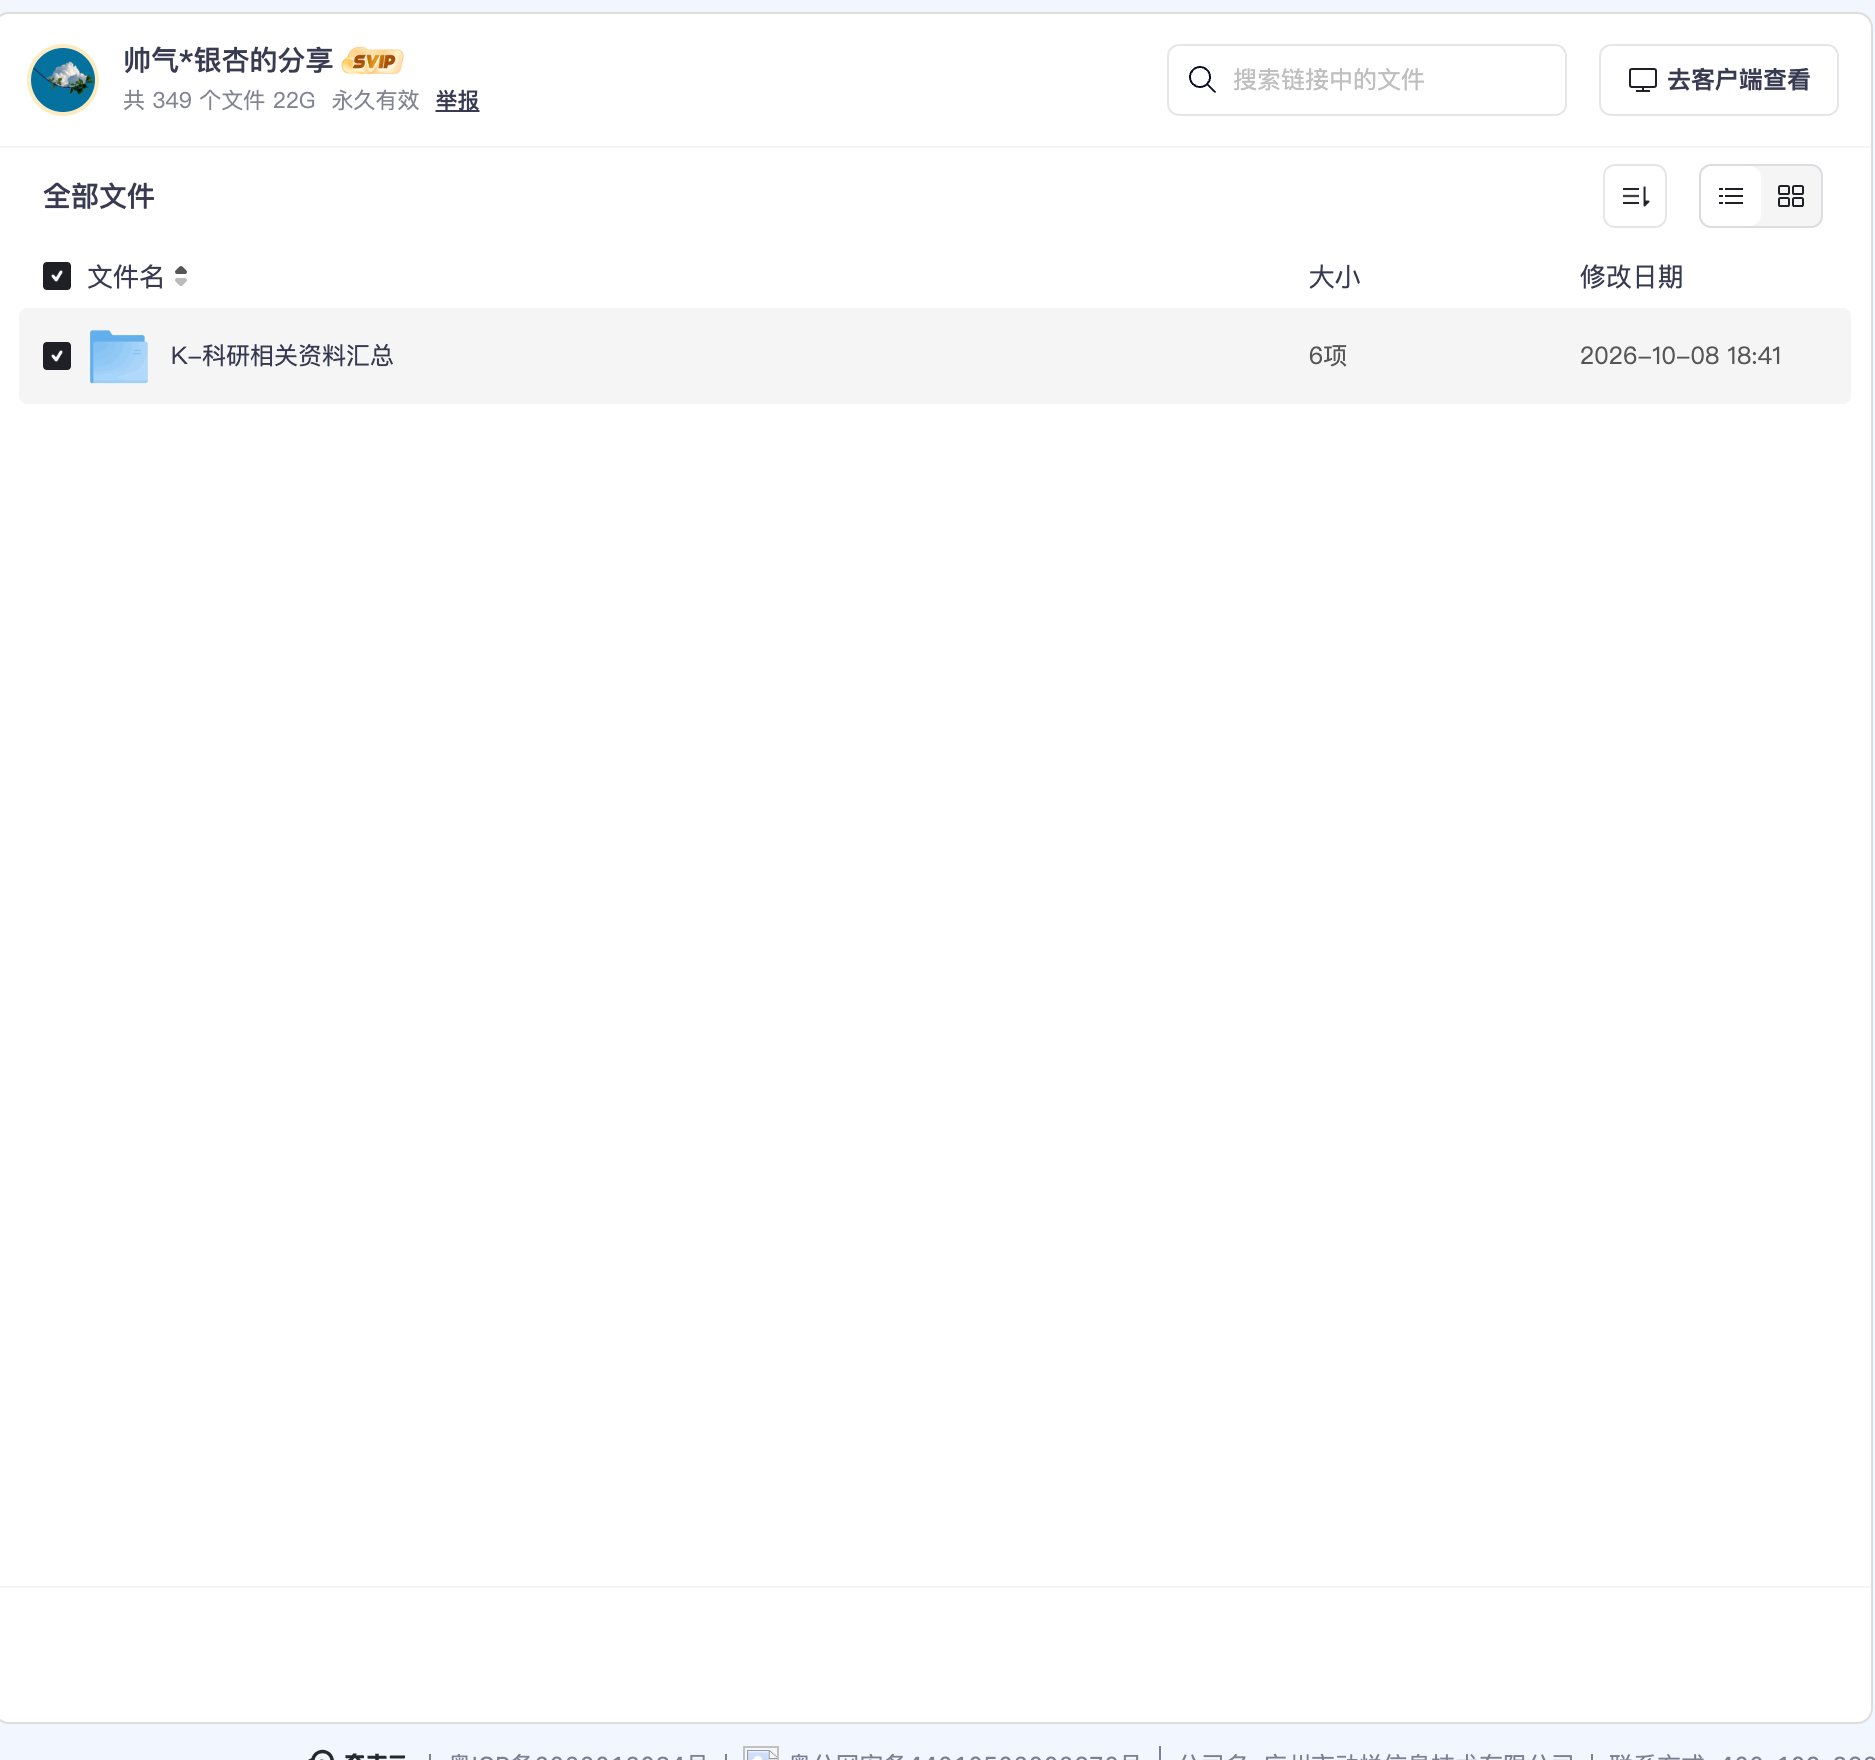
Task: Uncheck the K-科研相关资料汇总 folder checkbox
Action: [x=57, y=356]
